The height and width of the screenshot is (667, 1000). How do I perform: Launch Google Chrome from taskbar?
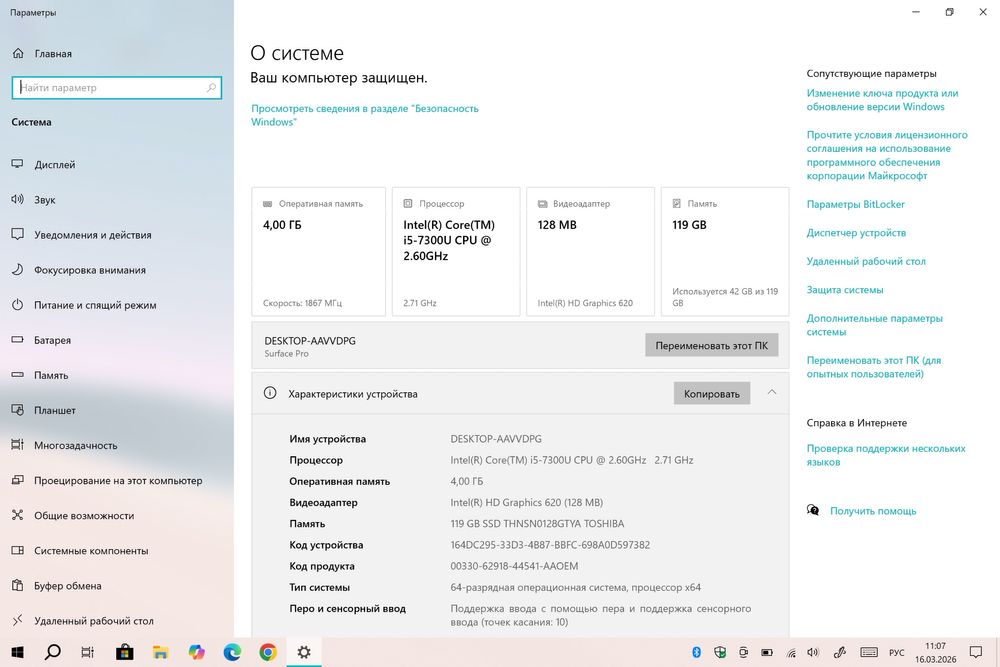point(268,652)
